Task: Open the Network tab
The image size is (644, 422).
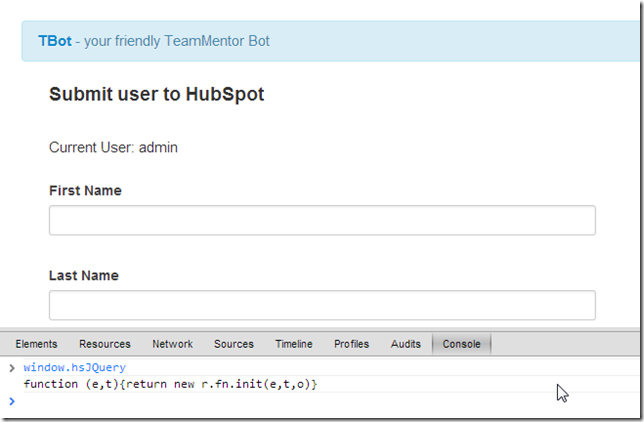Action: coord(172,344)
